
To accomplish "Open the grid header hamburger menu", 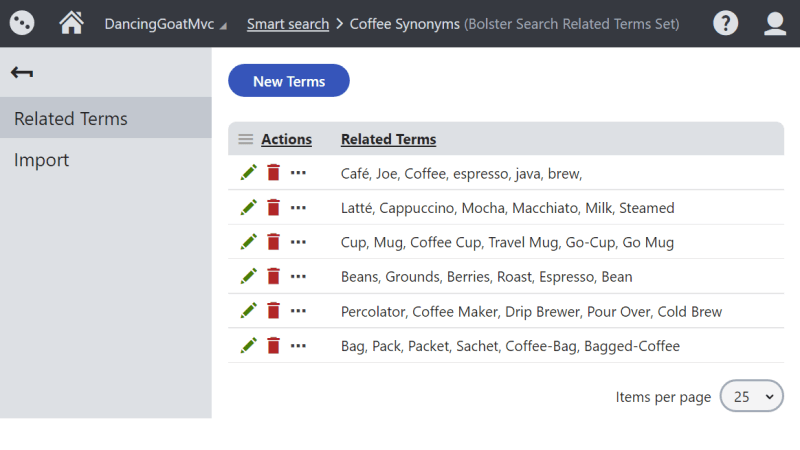I will pyautogui.click(x=245, y=139).
